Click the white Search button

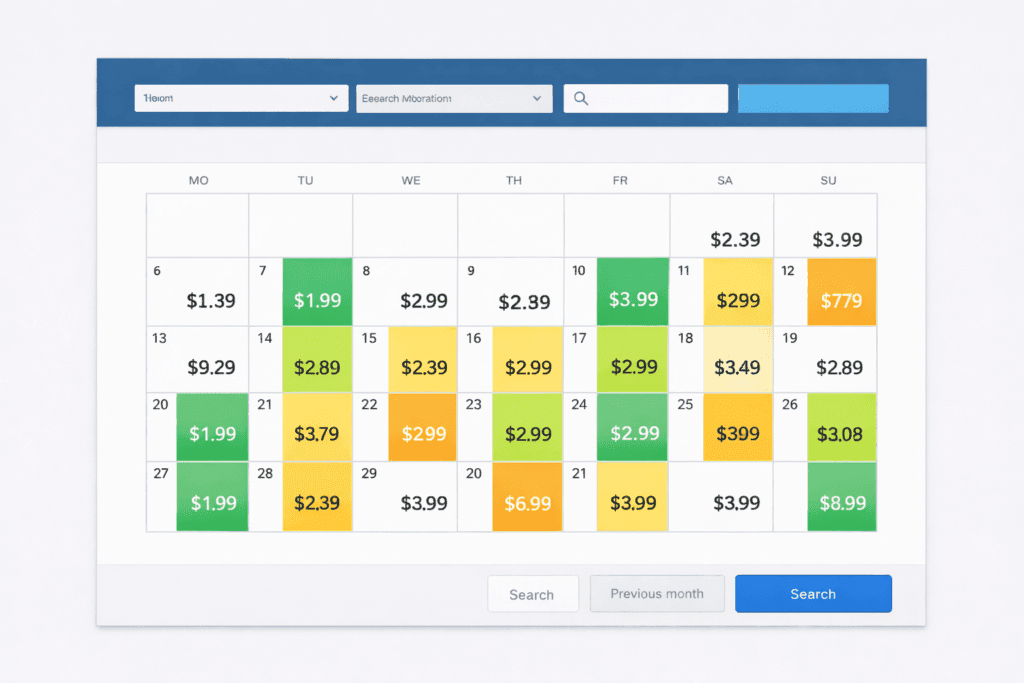(x=532, y=594)
